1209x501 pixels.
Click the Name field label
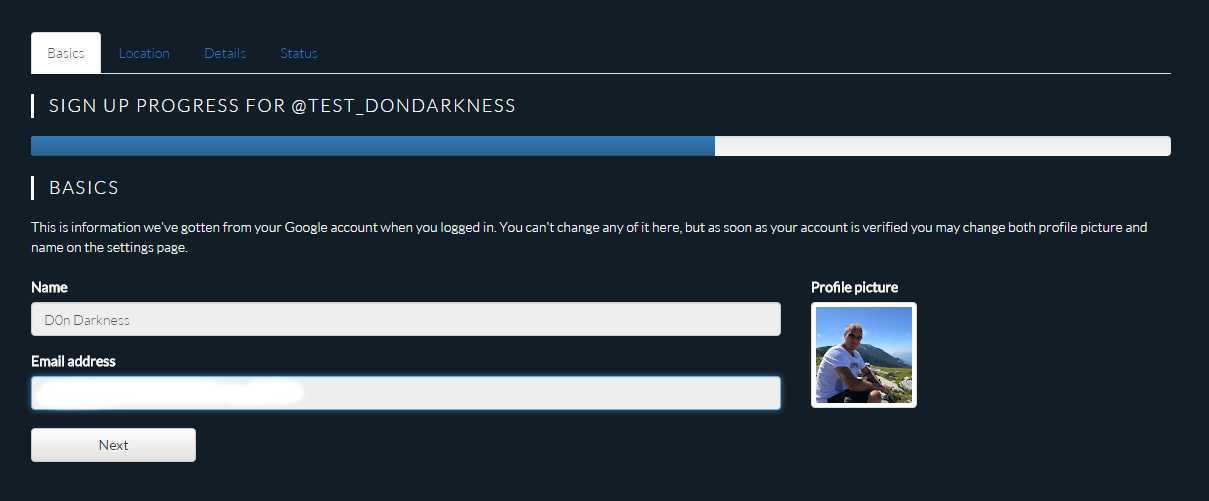49,287
